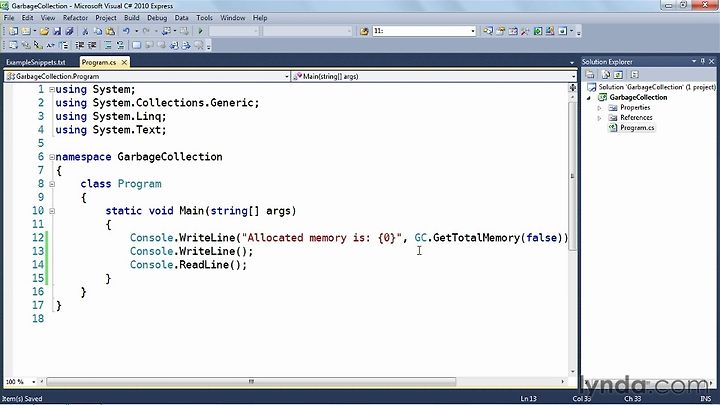Toggle a bookmark on the current line
Viewport: 720px width, 405px height.
tap(136, 45)
